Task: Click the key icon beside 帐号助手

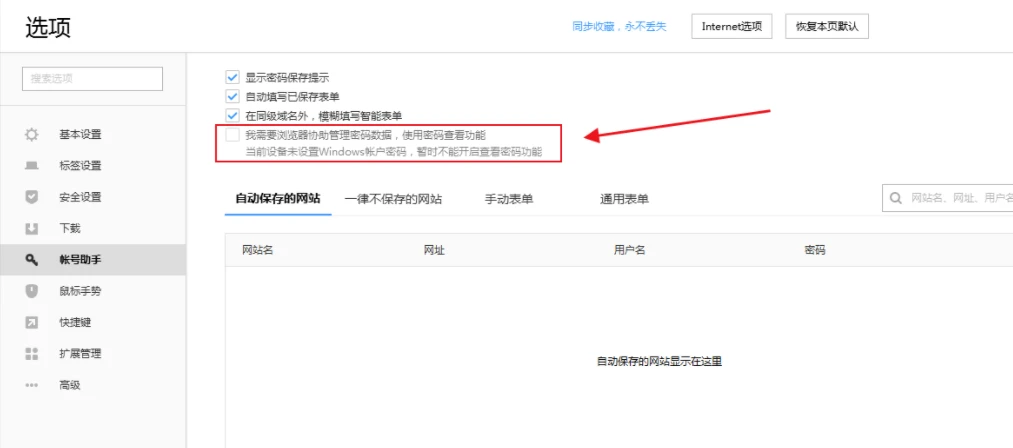Action: coord(32,260)
